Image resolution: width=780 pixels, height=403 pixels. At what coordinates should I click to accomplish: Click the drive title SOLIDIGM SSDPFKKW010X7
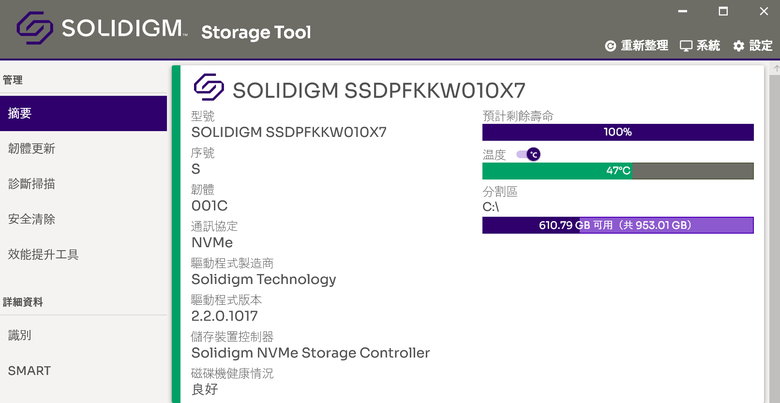point(379,91)
